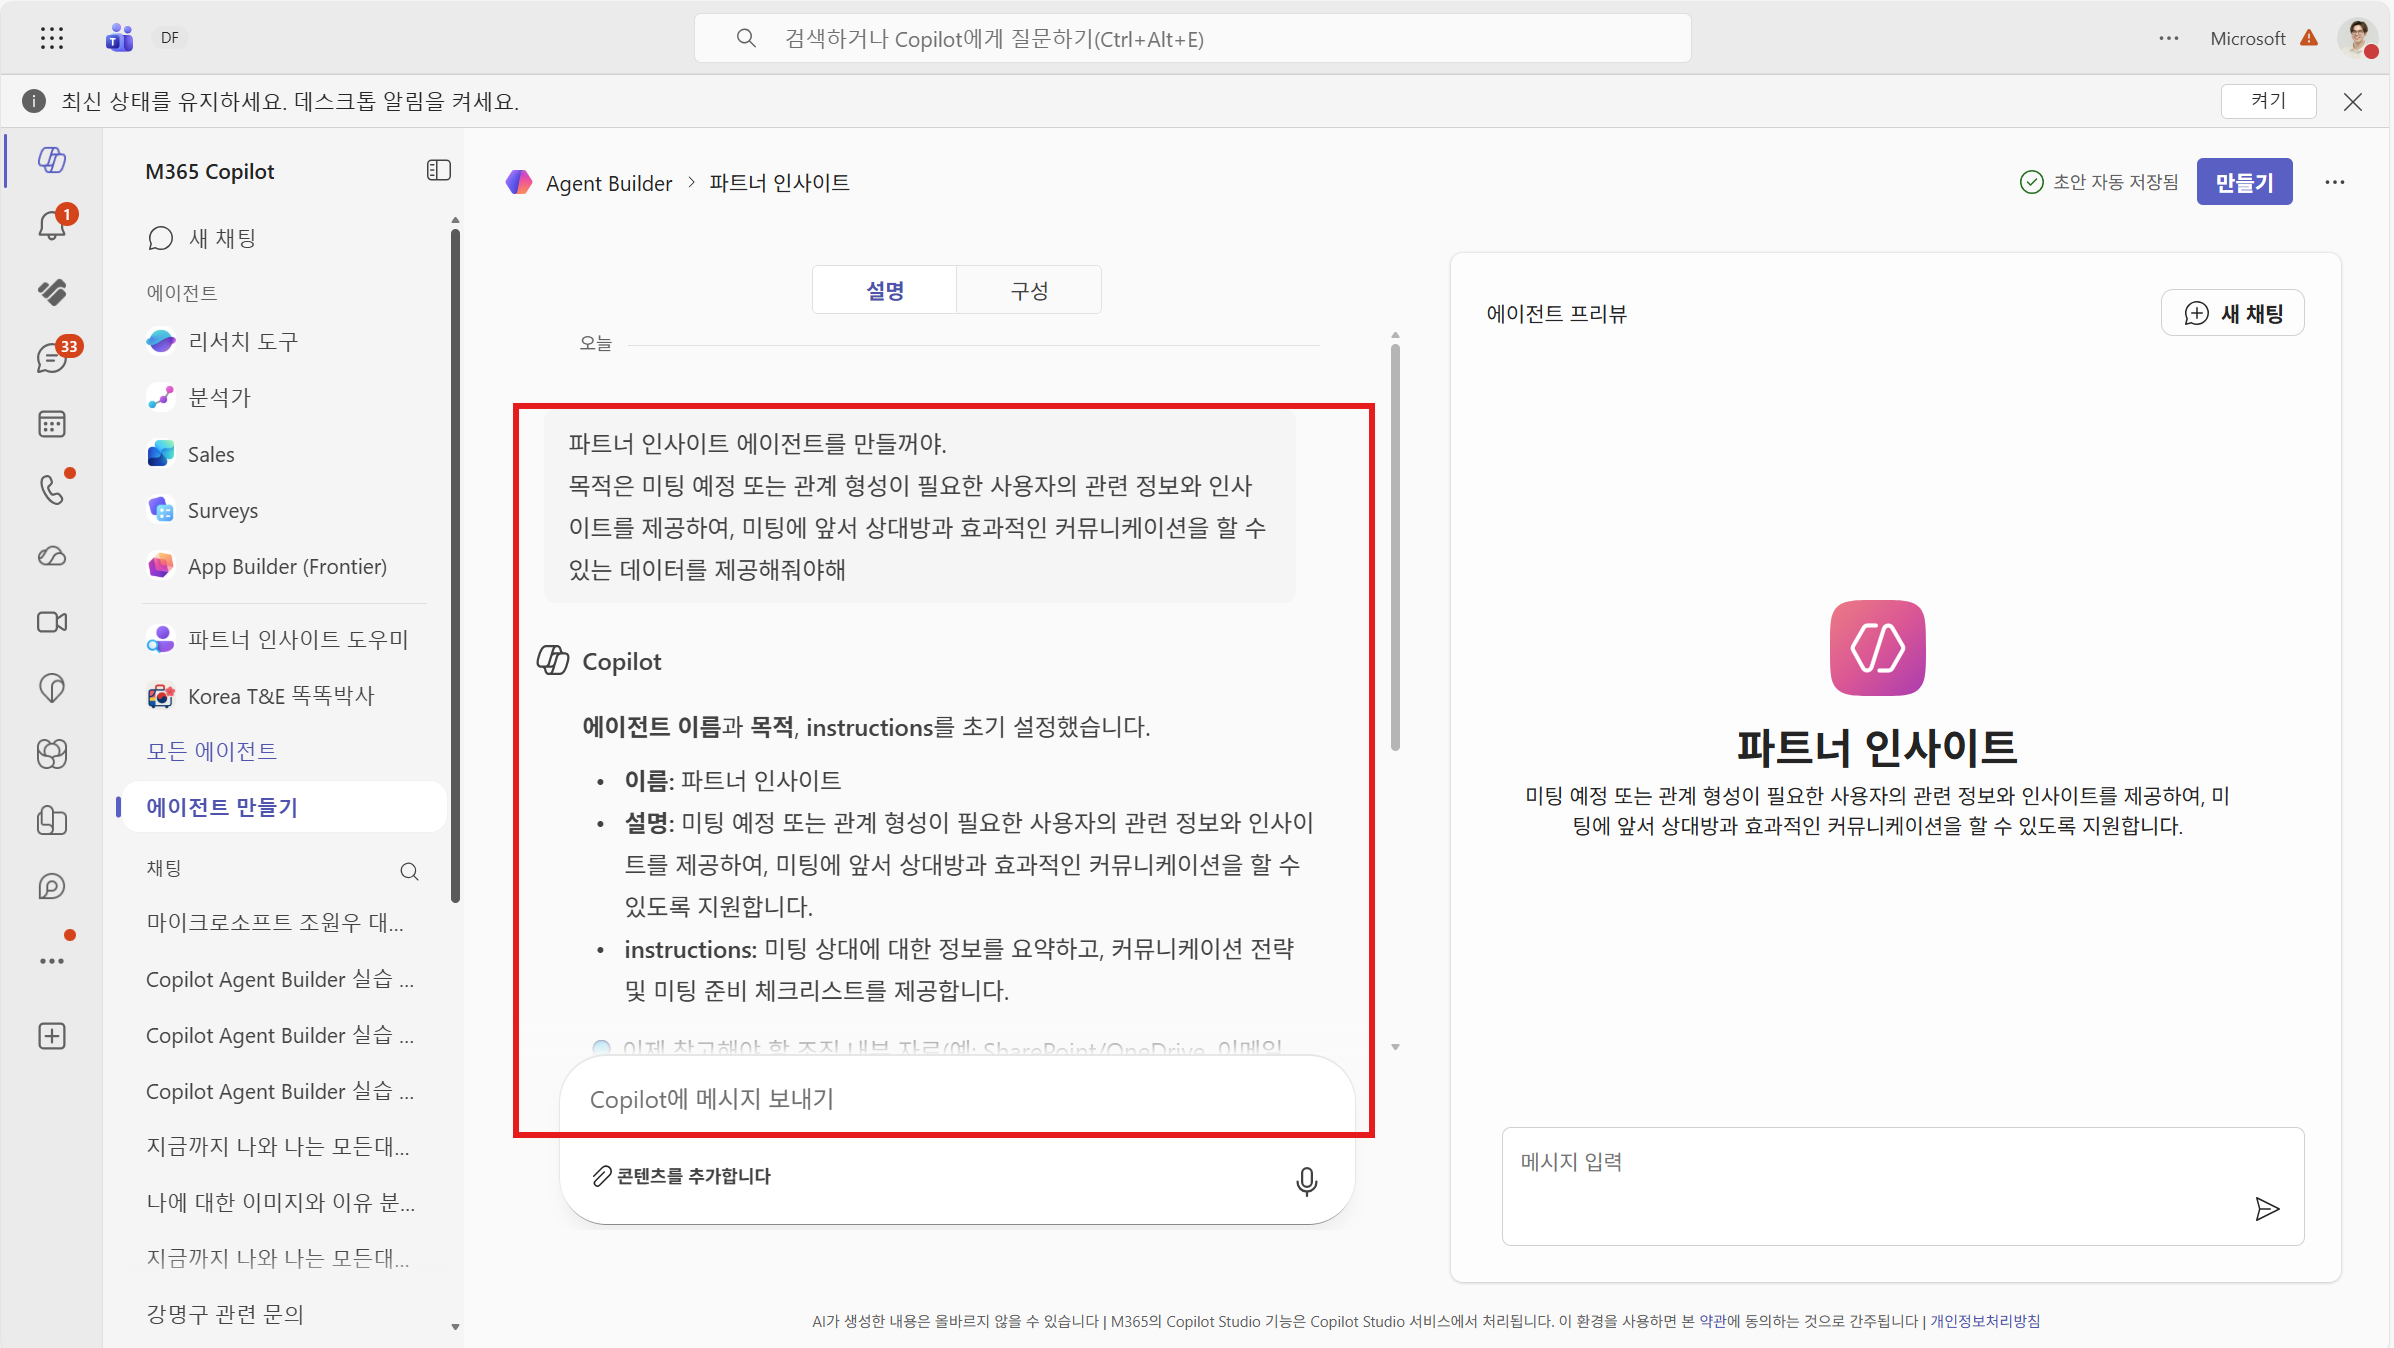
Task: Click Add apps plus icon in rail
Action: (52, 1036)
